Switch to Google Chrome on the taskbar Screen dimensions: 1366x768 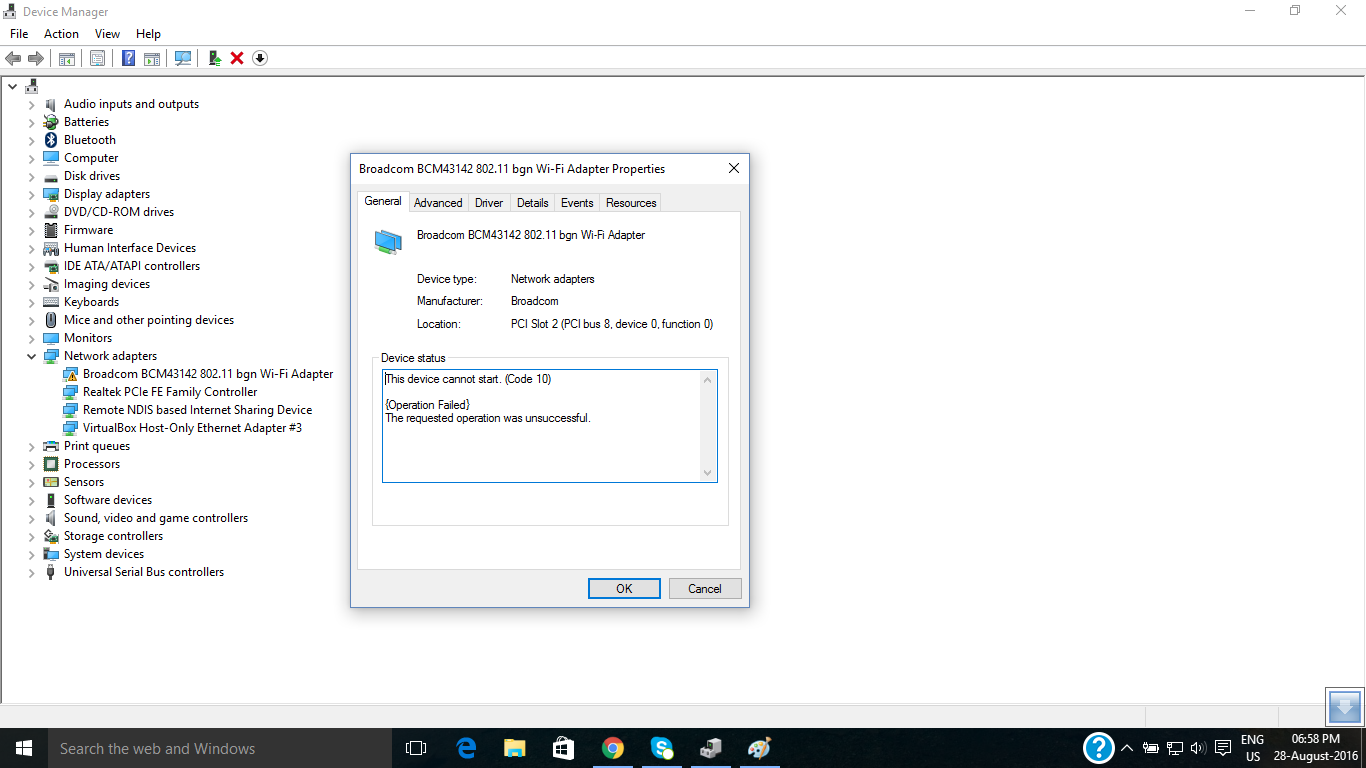pyautogui.click(x=613, y=748)
